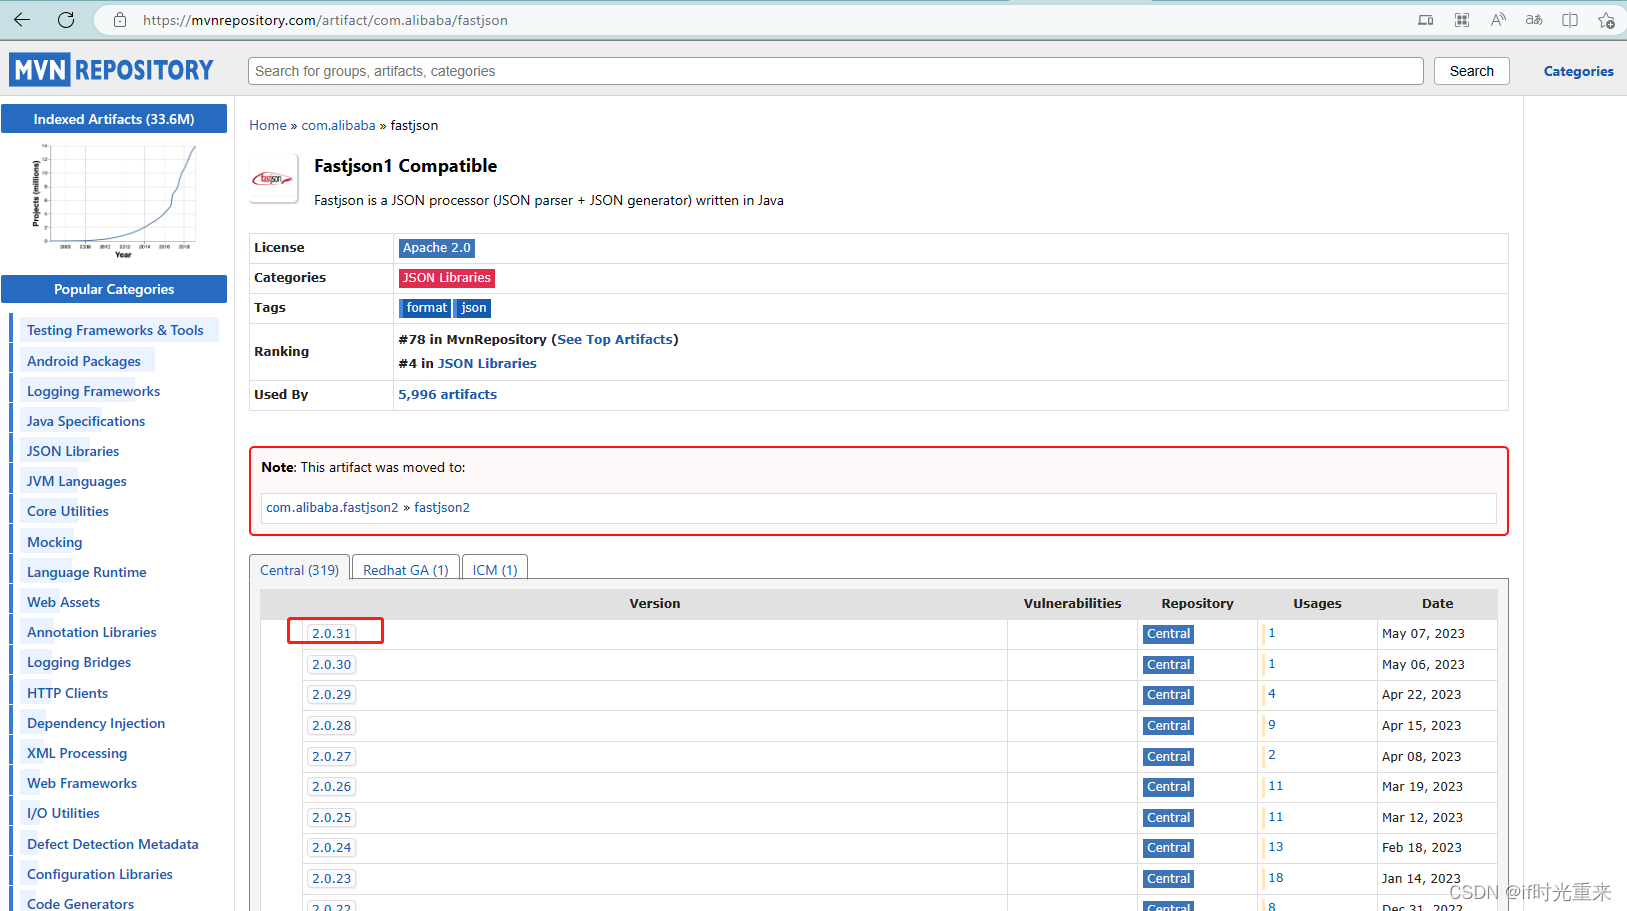Viewport: 1627px width, 911px height.
Task: Open the 13 usages link for version 2.0.24
Action: pyautogui.click(x=1275, y=847)
